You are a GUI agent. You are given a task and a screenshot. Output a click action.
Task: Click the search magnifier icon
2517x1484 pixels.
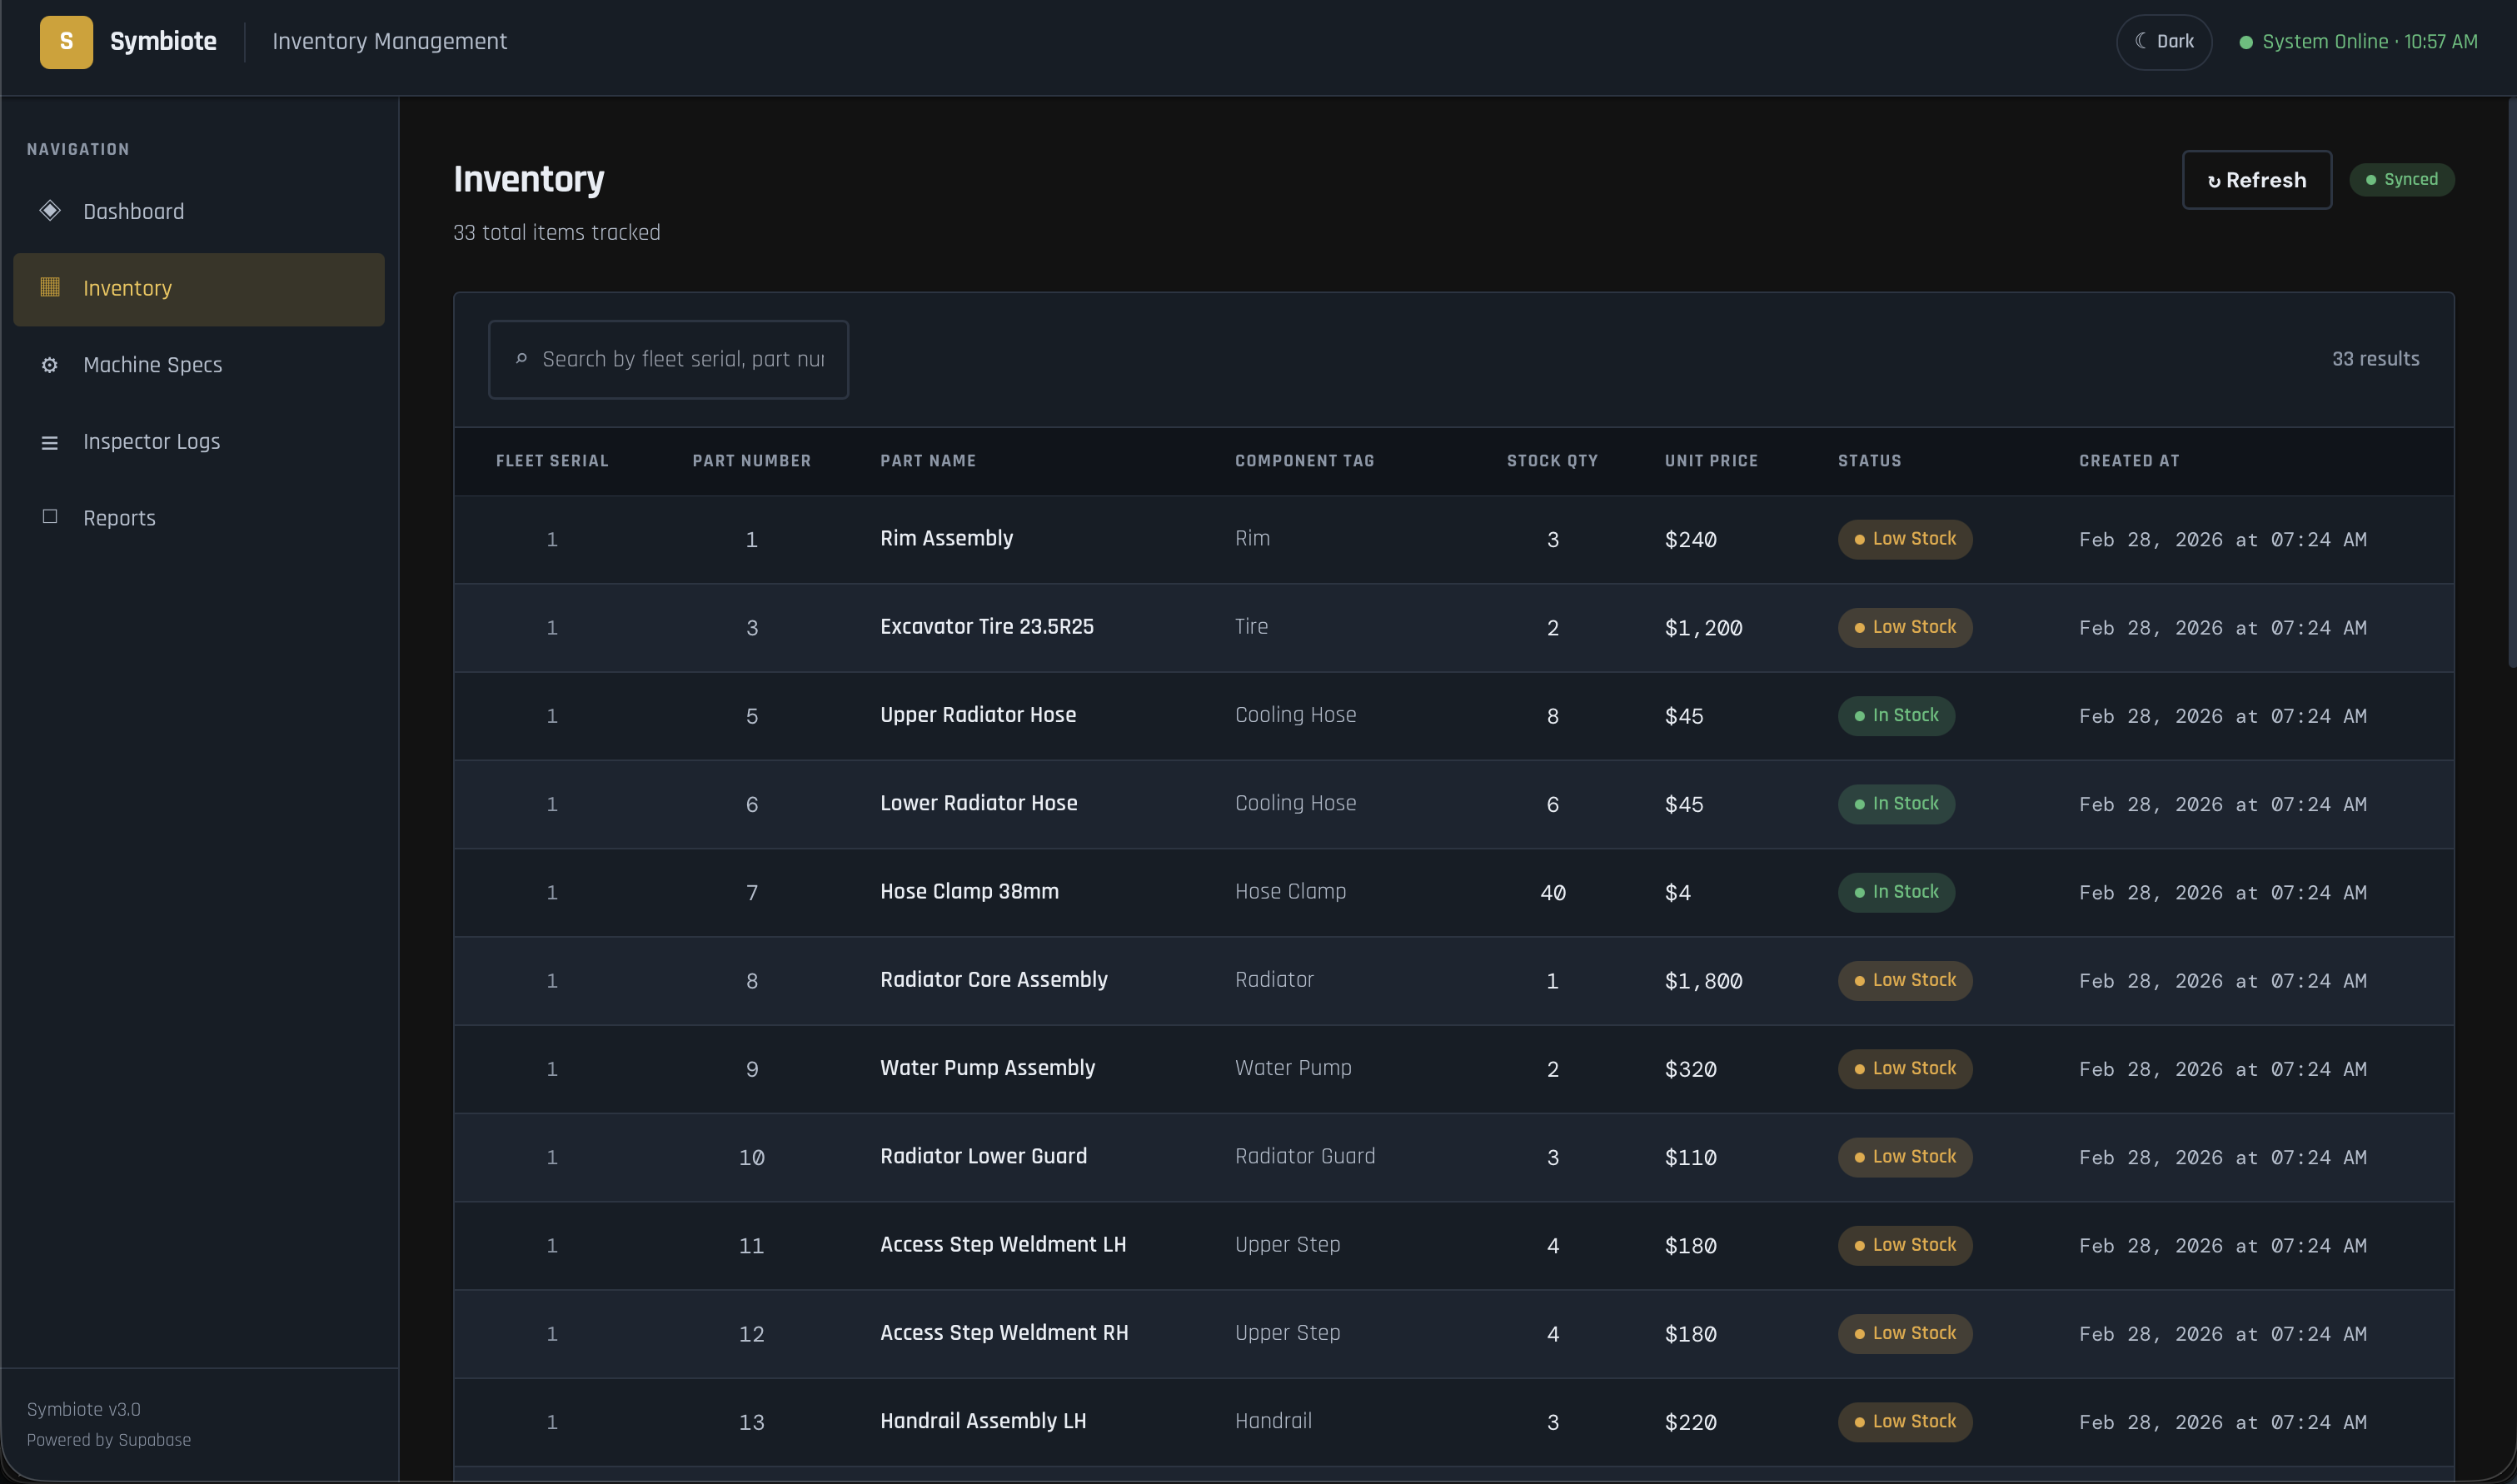[521, 359]
